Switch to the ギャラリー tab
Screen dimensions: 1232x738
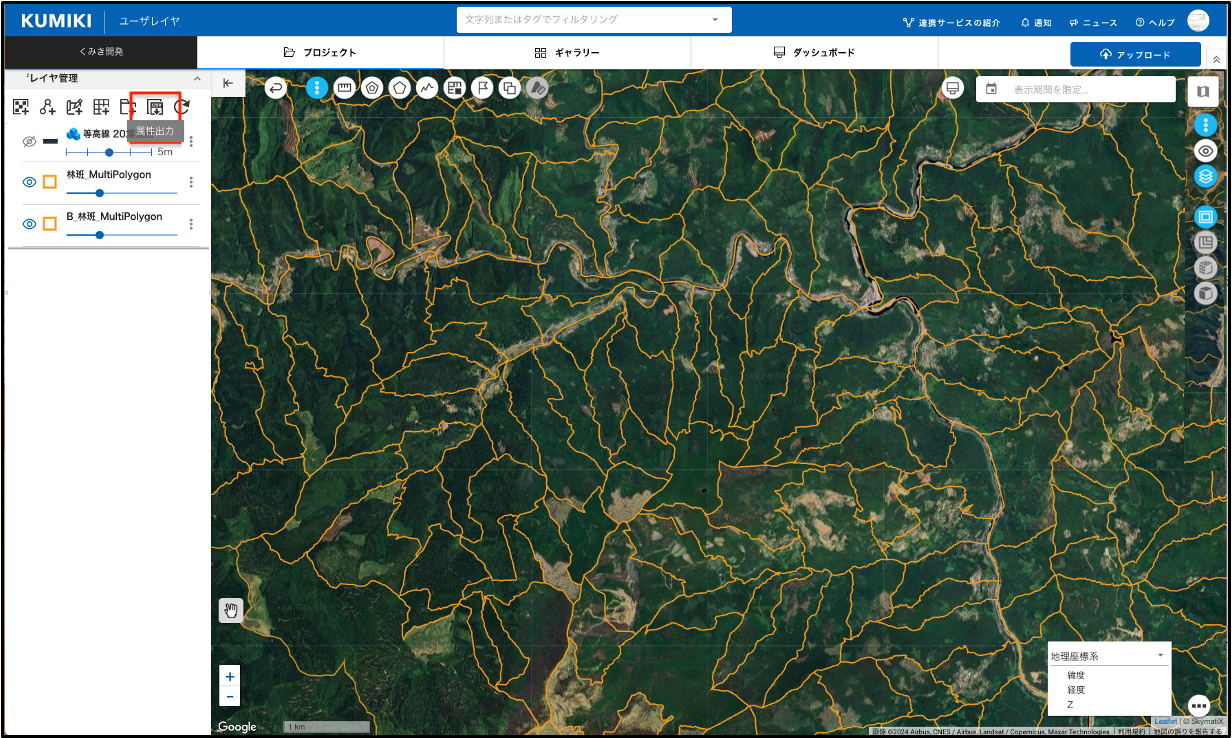[x=567, y=53]
